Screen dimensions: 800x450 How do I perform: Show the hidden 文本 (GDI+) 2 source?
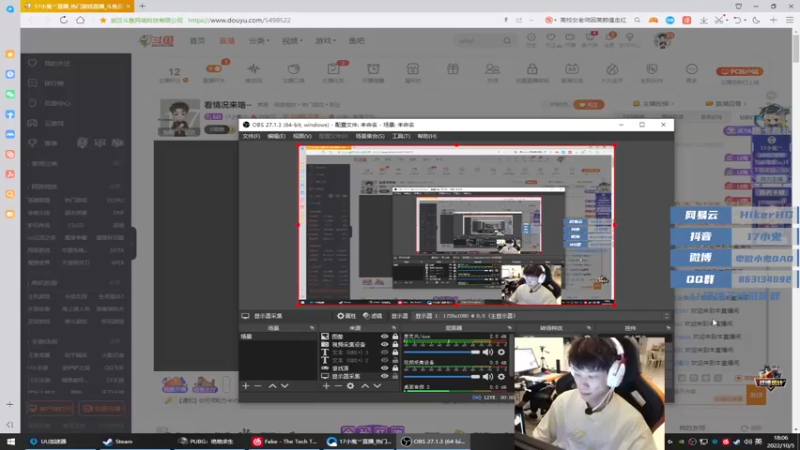[x=384, y=360]
